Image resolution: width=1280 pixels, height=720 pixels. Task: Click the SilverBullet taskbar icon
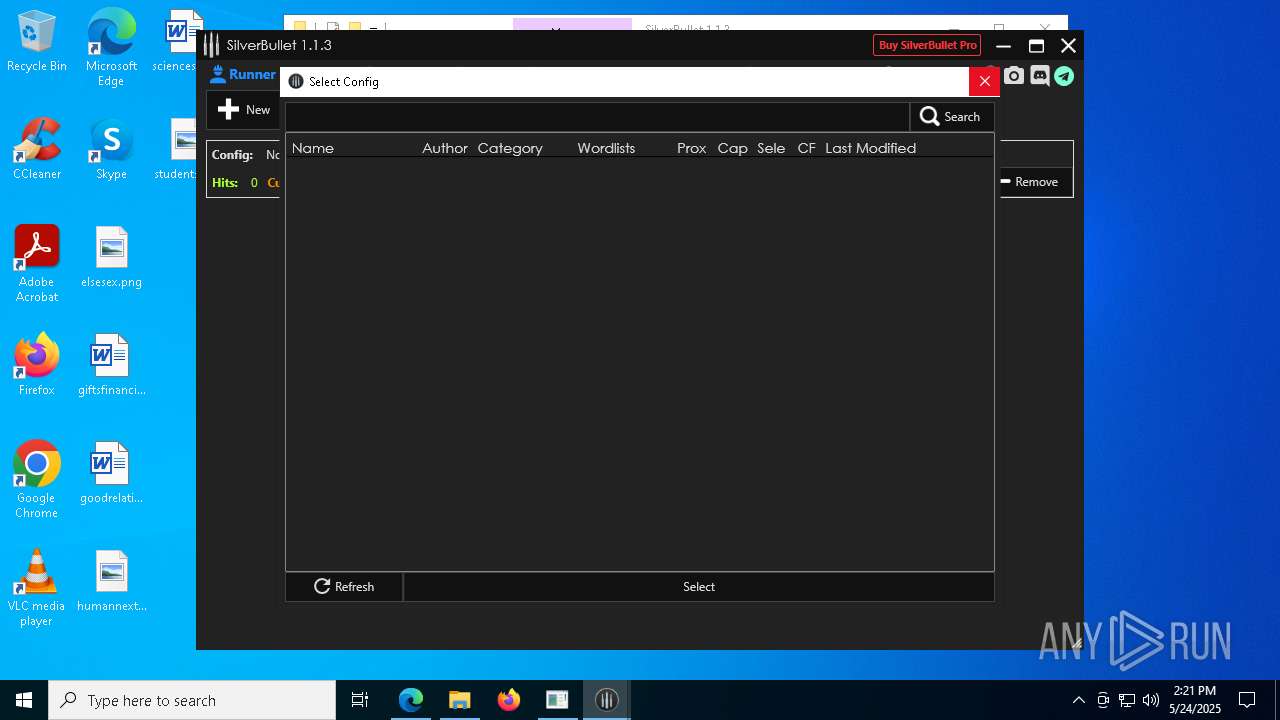pyautogui.click(x=606, y=700)
